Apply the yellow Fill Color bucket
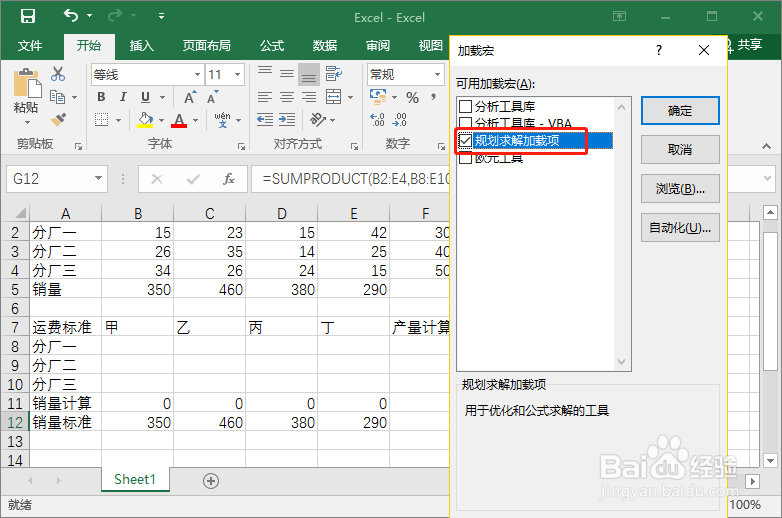 [145, 120]
